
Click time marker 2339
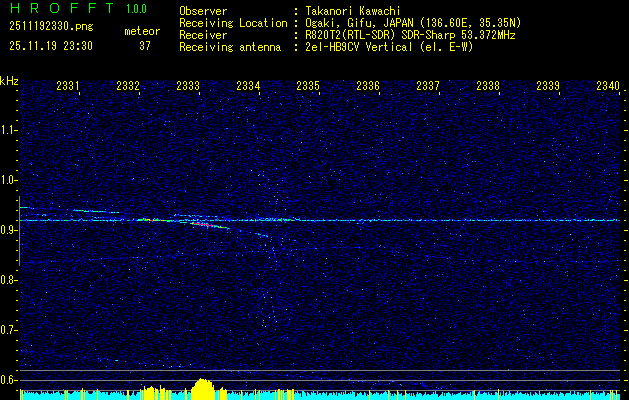[548, 85]
